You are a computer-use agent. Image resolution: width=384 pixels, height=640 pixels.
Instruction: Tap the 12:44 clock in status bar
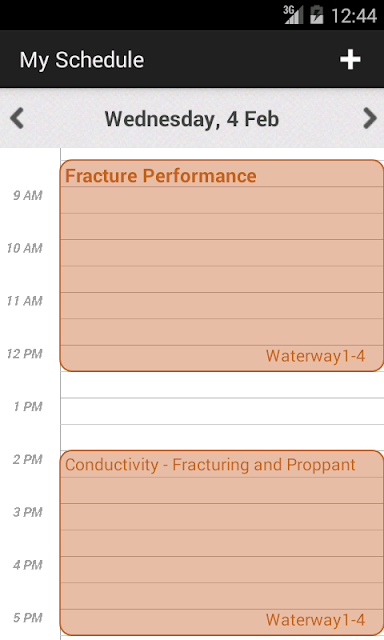(x=354, y=16)
